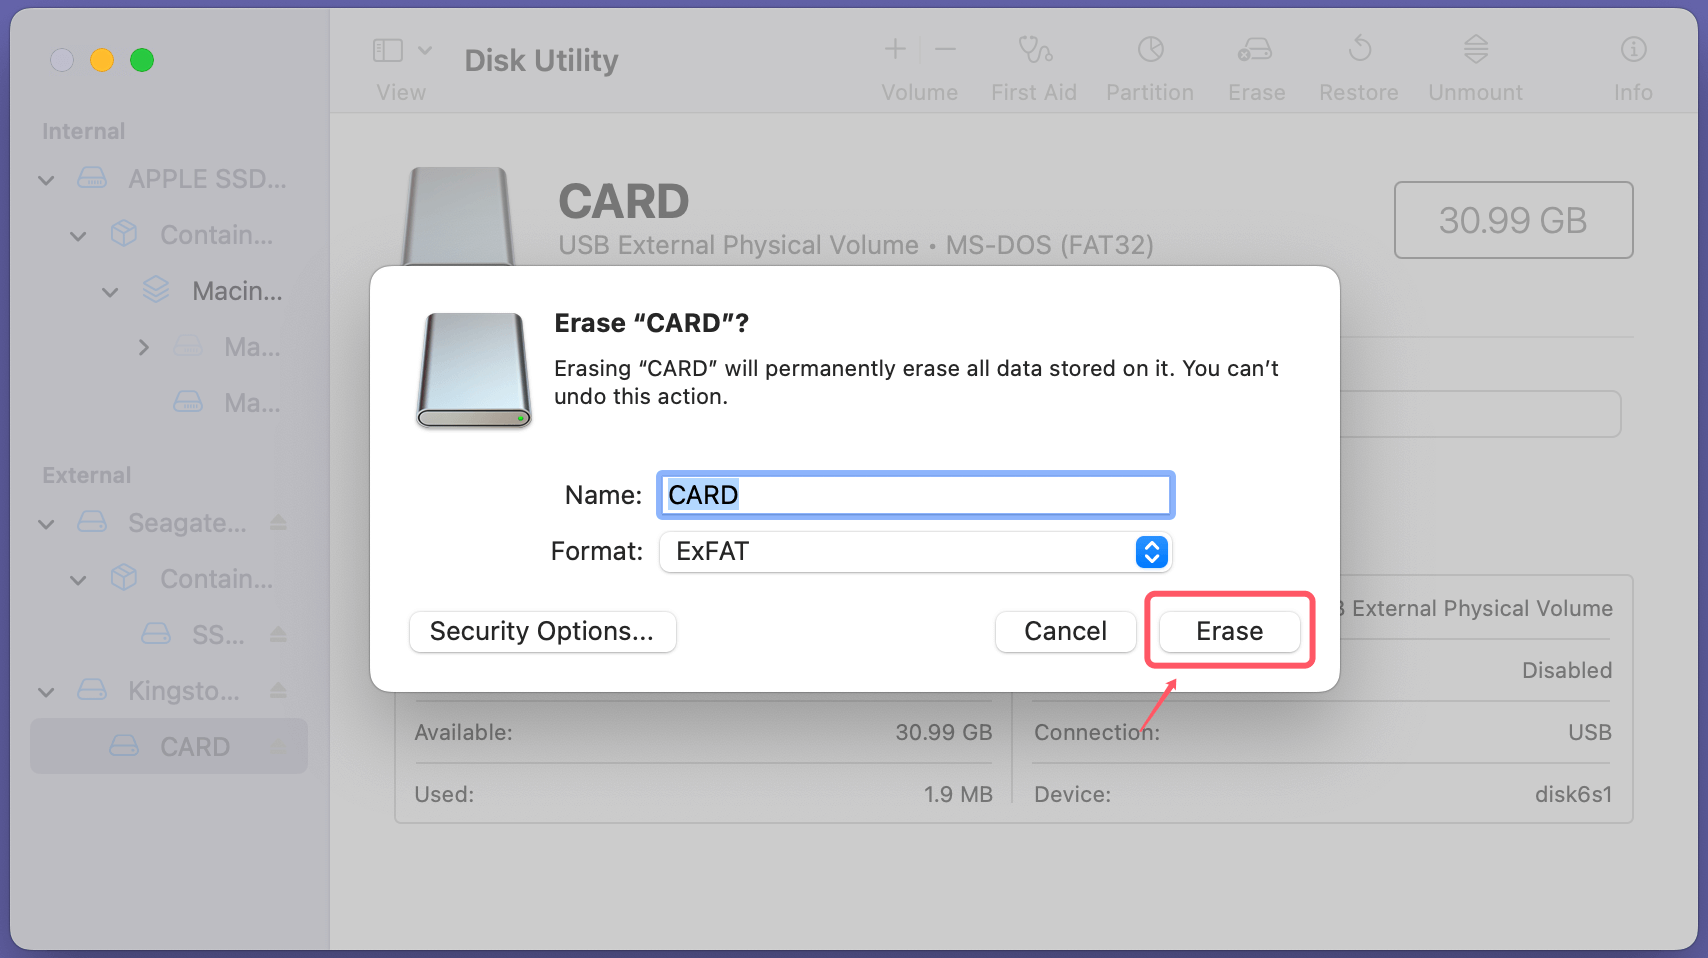Image resolution: width=1708 pixels, height=958 pixels.
Task: Expand the collapsed Macintosh sub-volume arrow
Action: [x=143, y=347]
